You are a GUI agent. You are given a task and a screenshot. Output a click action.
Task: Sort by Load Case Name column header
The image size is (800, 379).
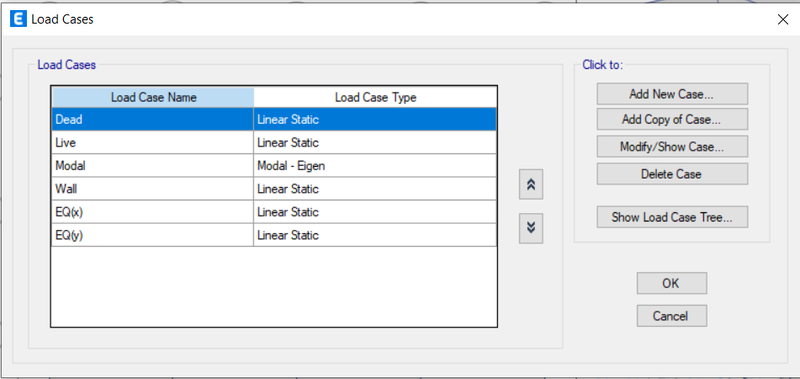[153, 97]
